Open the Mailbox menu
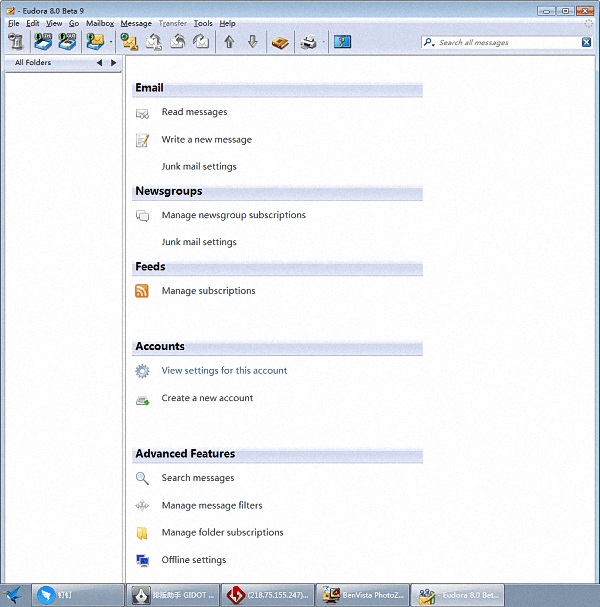 point(100,23)
